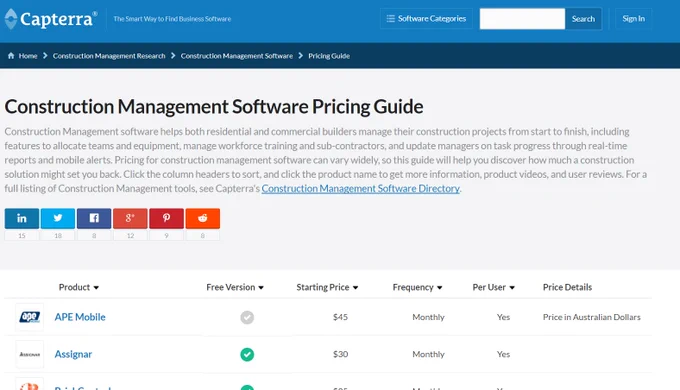This screenshot has height=390, width=680.
Task: Click the $30 starting price cell
Action: point(340,354)
